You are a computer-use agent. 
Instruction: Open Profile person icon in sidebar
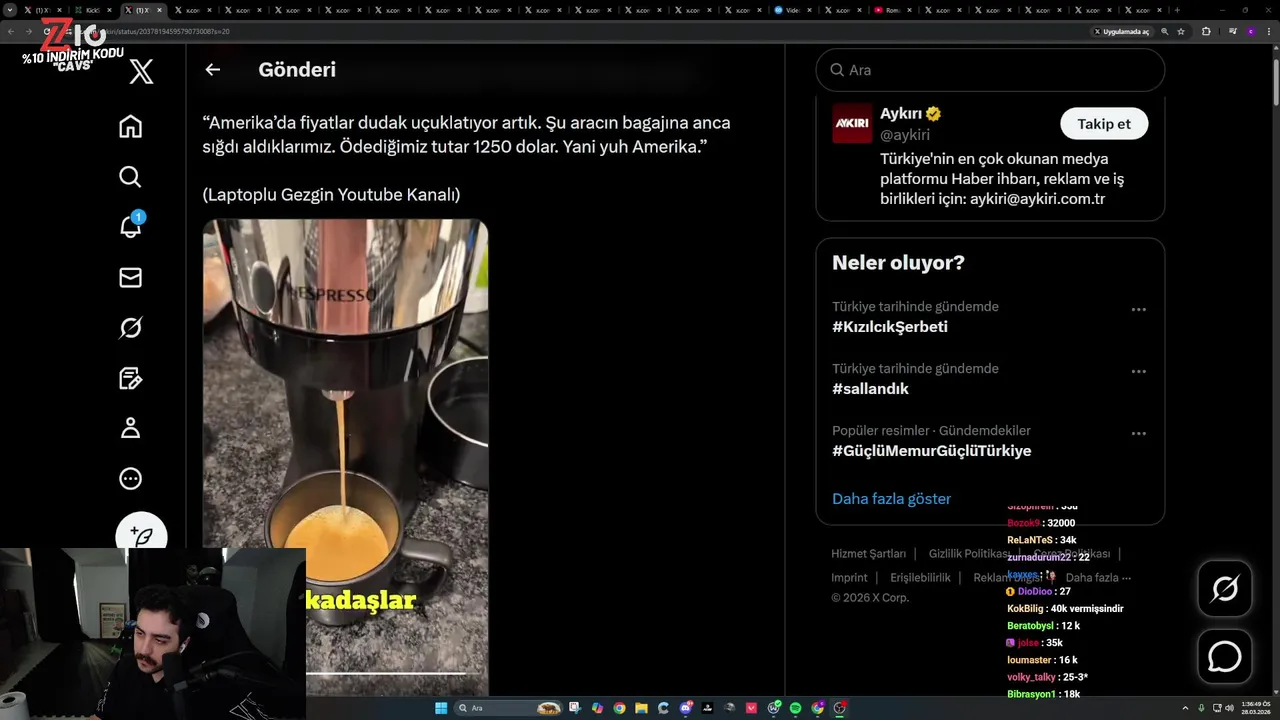click(x=130, y=428)
